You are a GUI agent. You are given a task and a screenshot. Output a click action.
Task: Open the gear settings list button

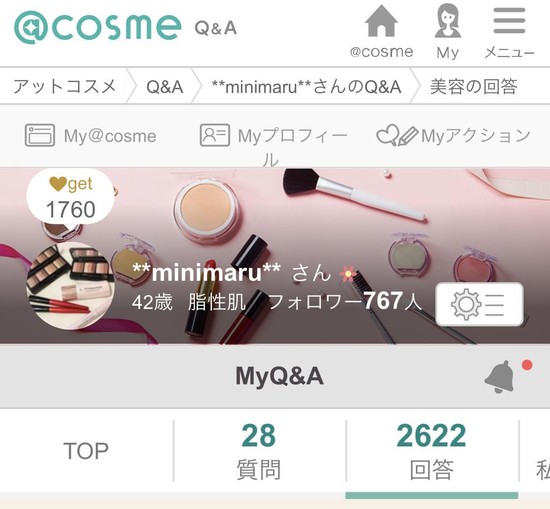(479, 304)
